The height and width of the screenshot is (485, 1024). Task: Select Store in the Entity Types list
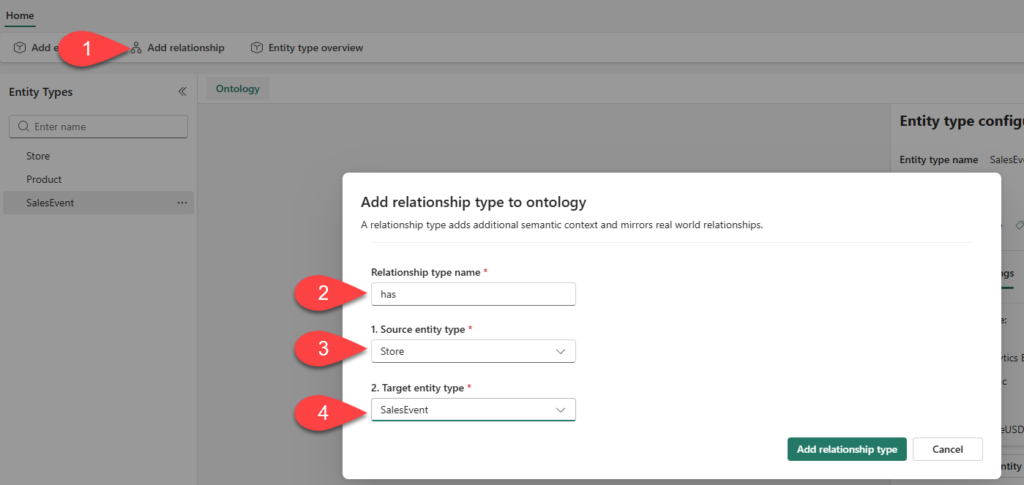pyautogui.click(x=38, y=156)
